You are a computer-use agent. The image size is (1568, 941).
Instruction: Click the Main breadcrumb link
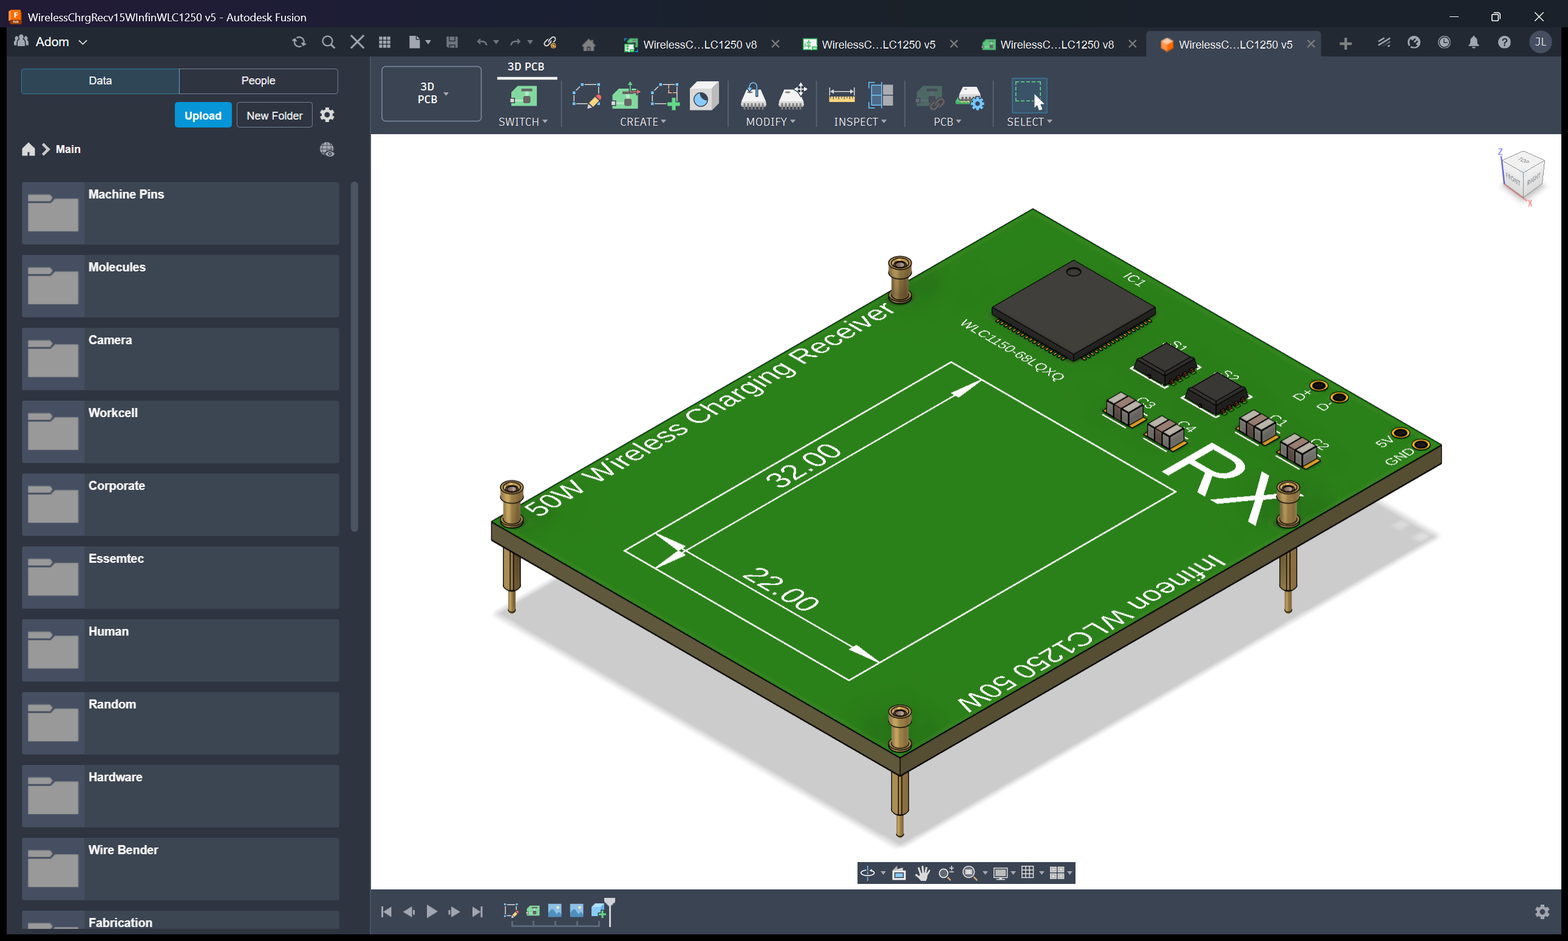pyautogui.click(x=68, y=149)
